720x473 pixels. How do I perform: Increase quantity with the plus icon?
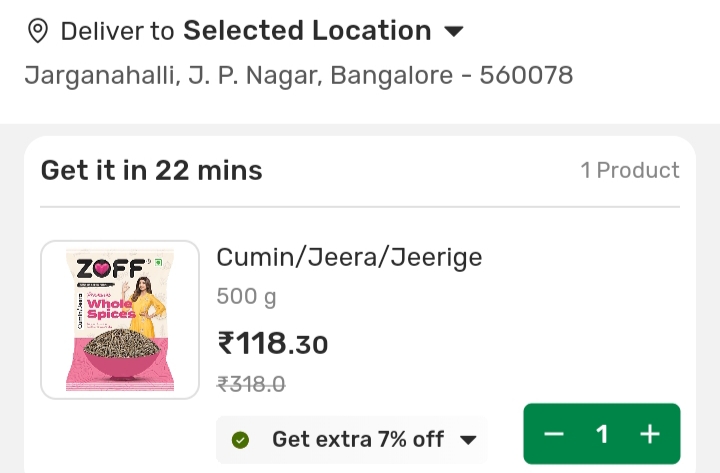point(650,434)
